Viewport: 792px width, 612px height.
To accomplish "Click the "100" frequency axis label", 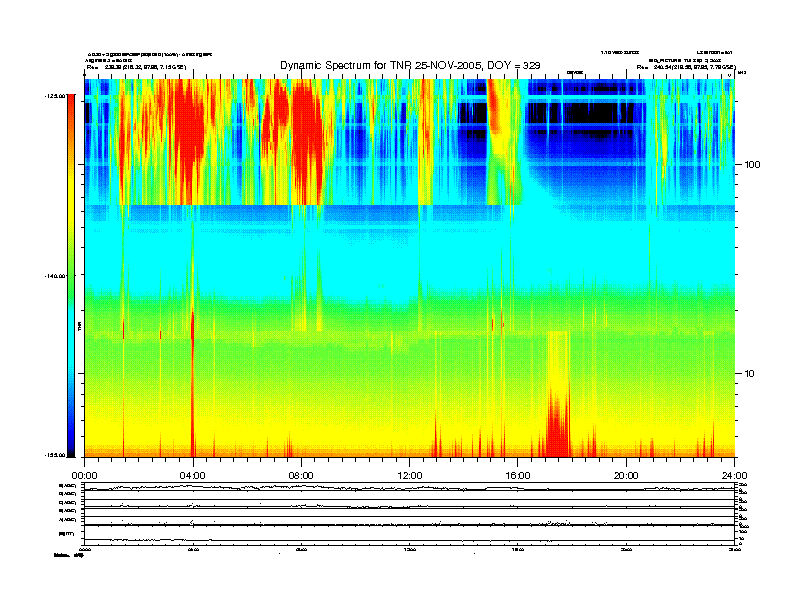I will [x=752, y=165].
